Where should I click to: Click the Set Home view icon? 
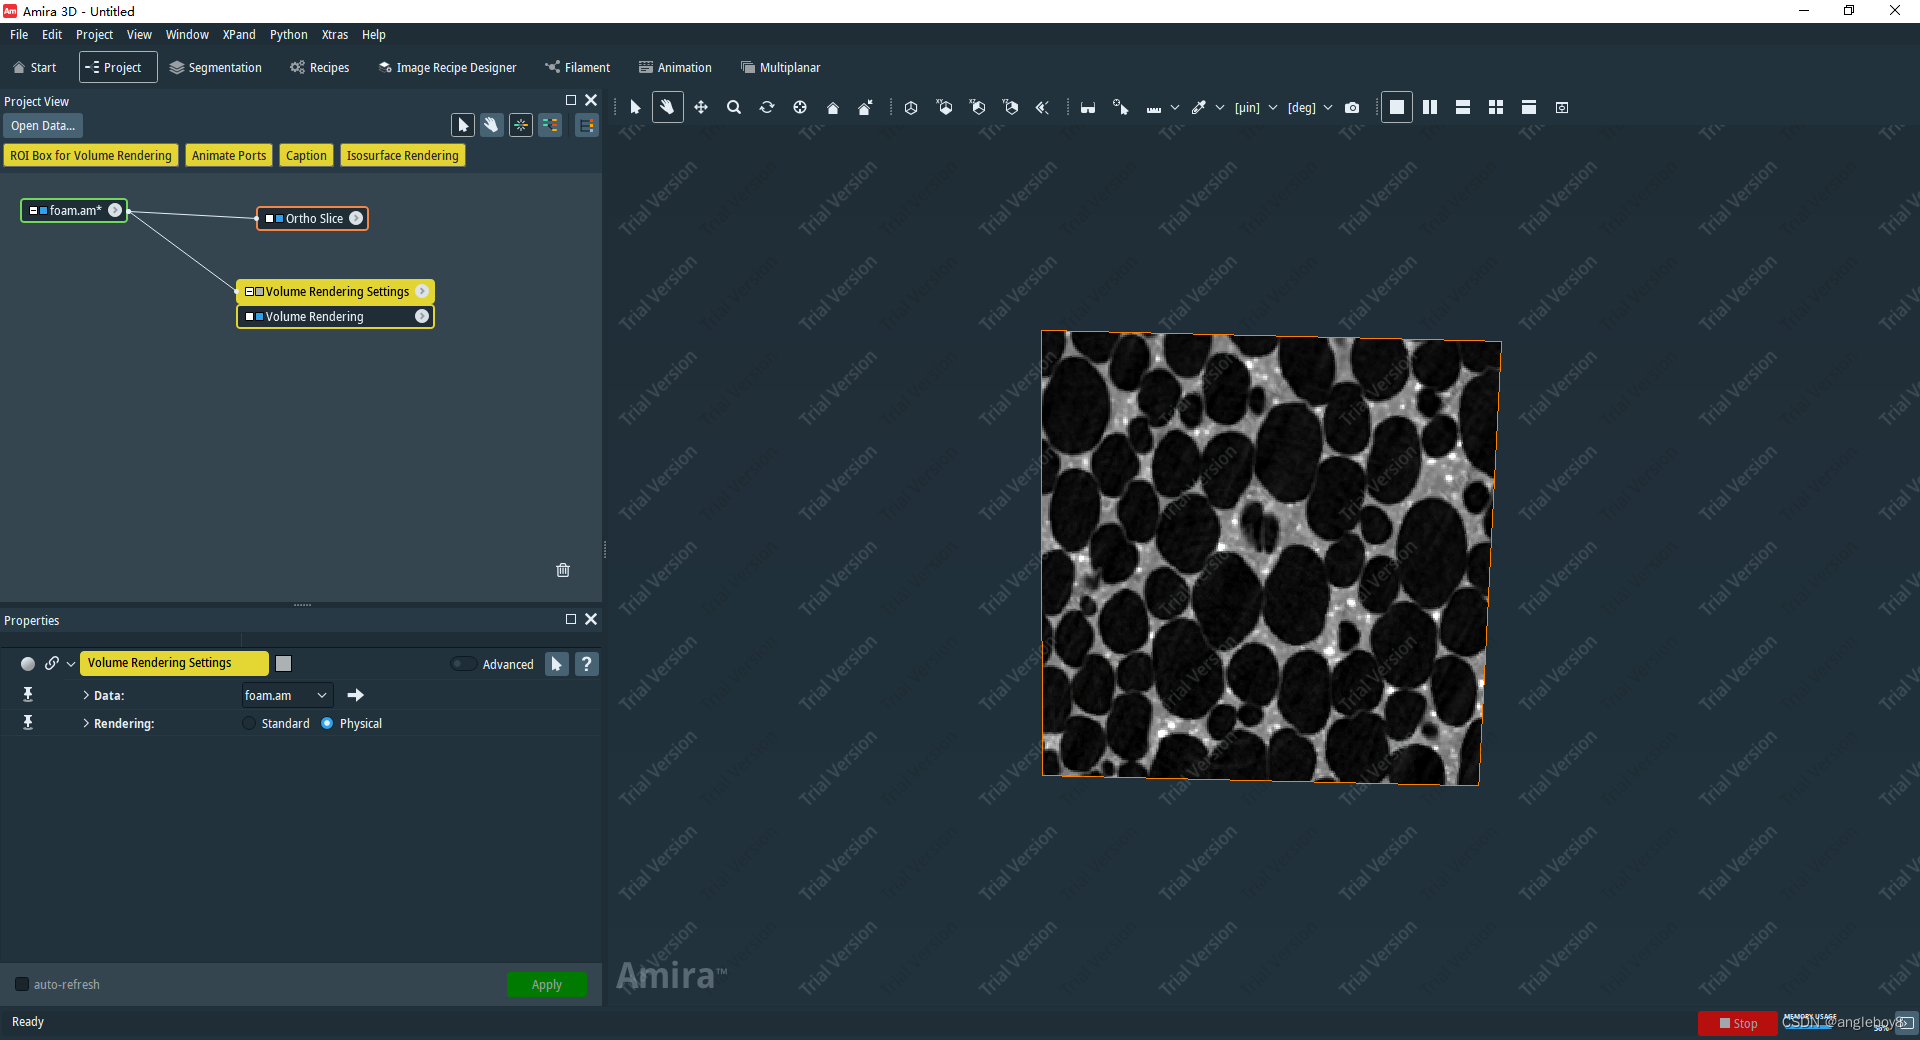(x=866, y=107)
